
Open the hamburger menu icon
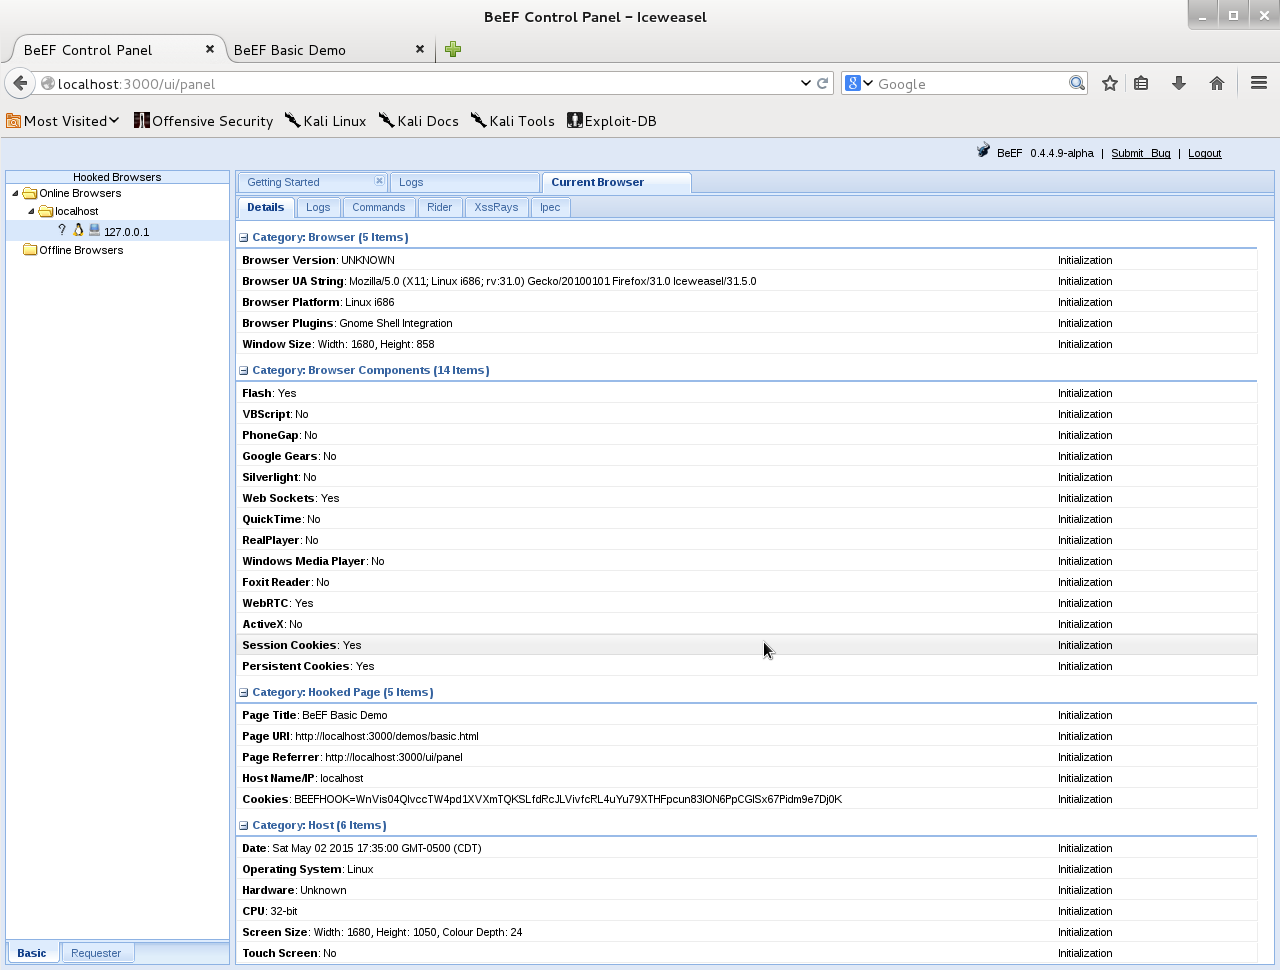[x=1259, y=83]
